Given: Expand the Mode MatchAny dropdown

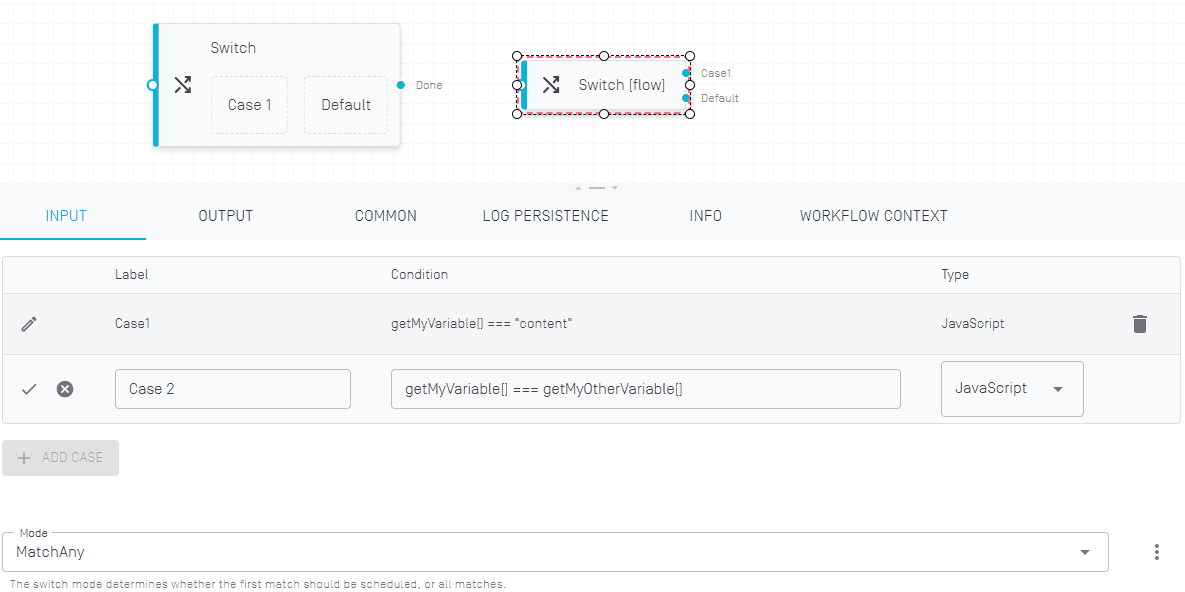Looking at the screenshot, I should (1084, 552).
